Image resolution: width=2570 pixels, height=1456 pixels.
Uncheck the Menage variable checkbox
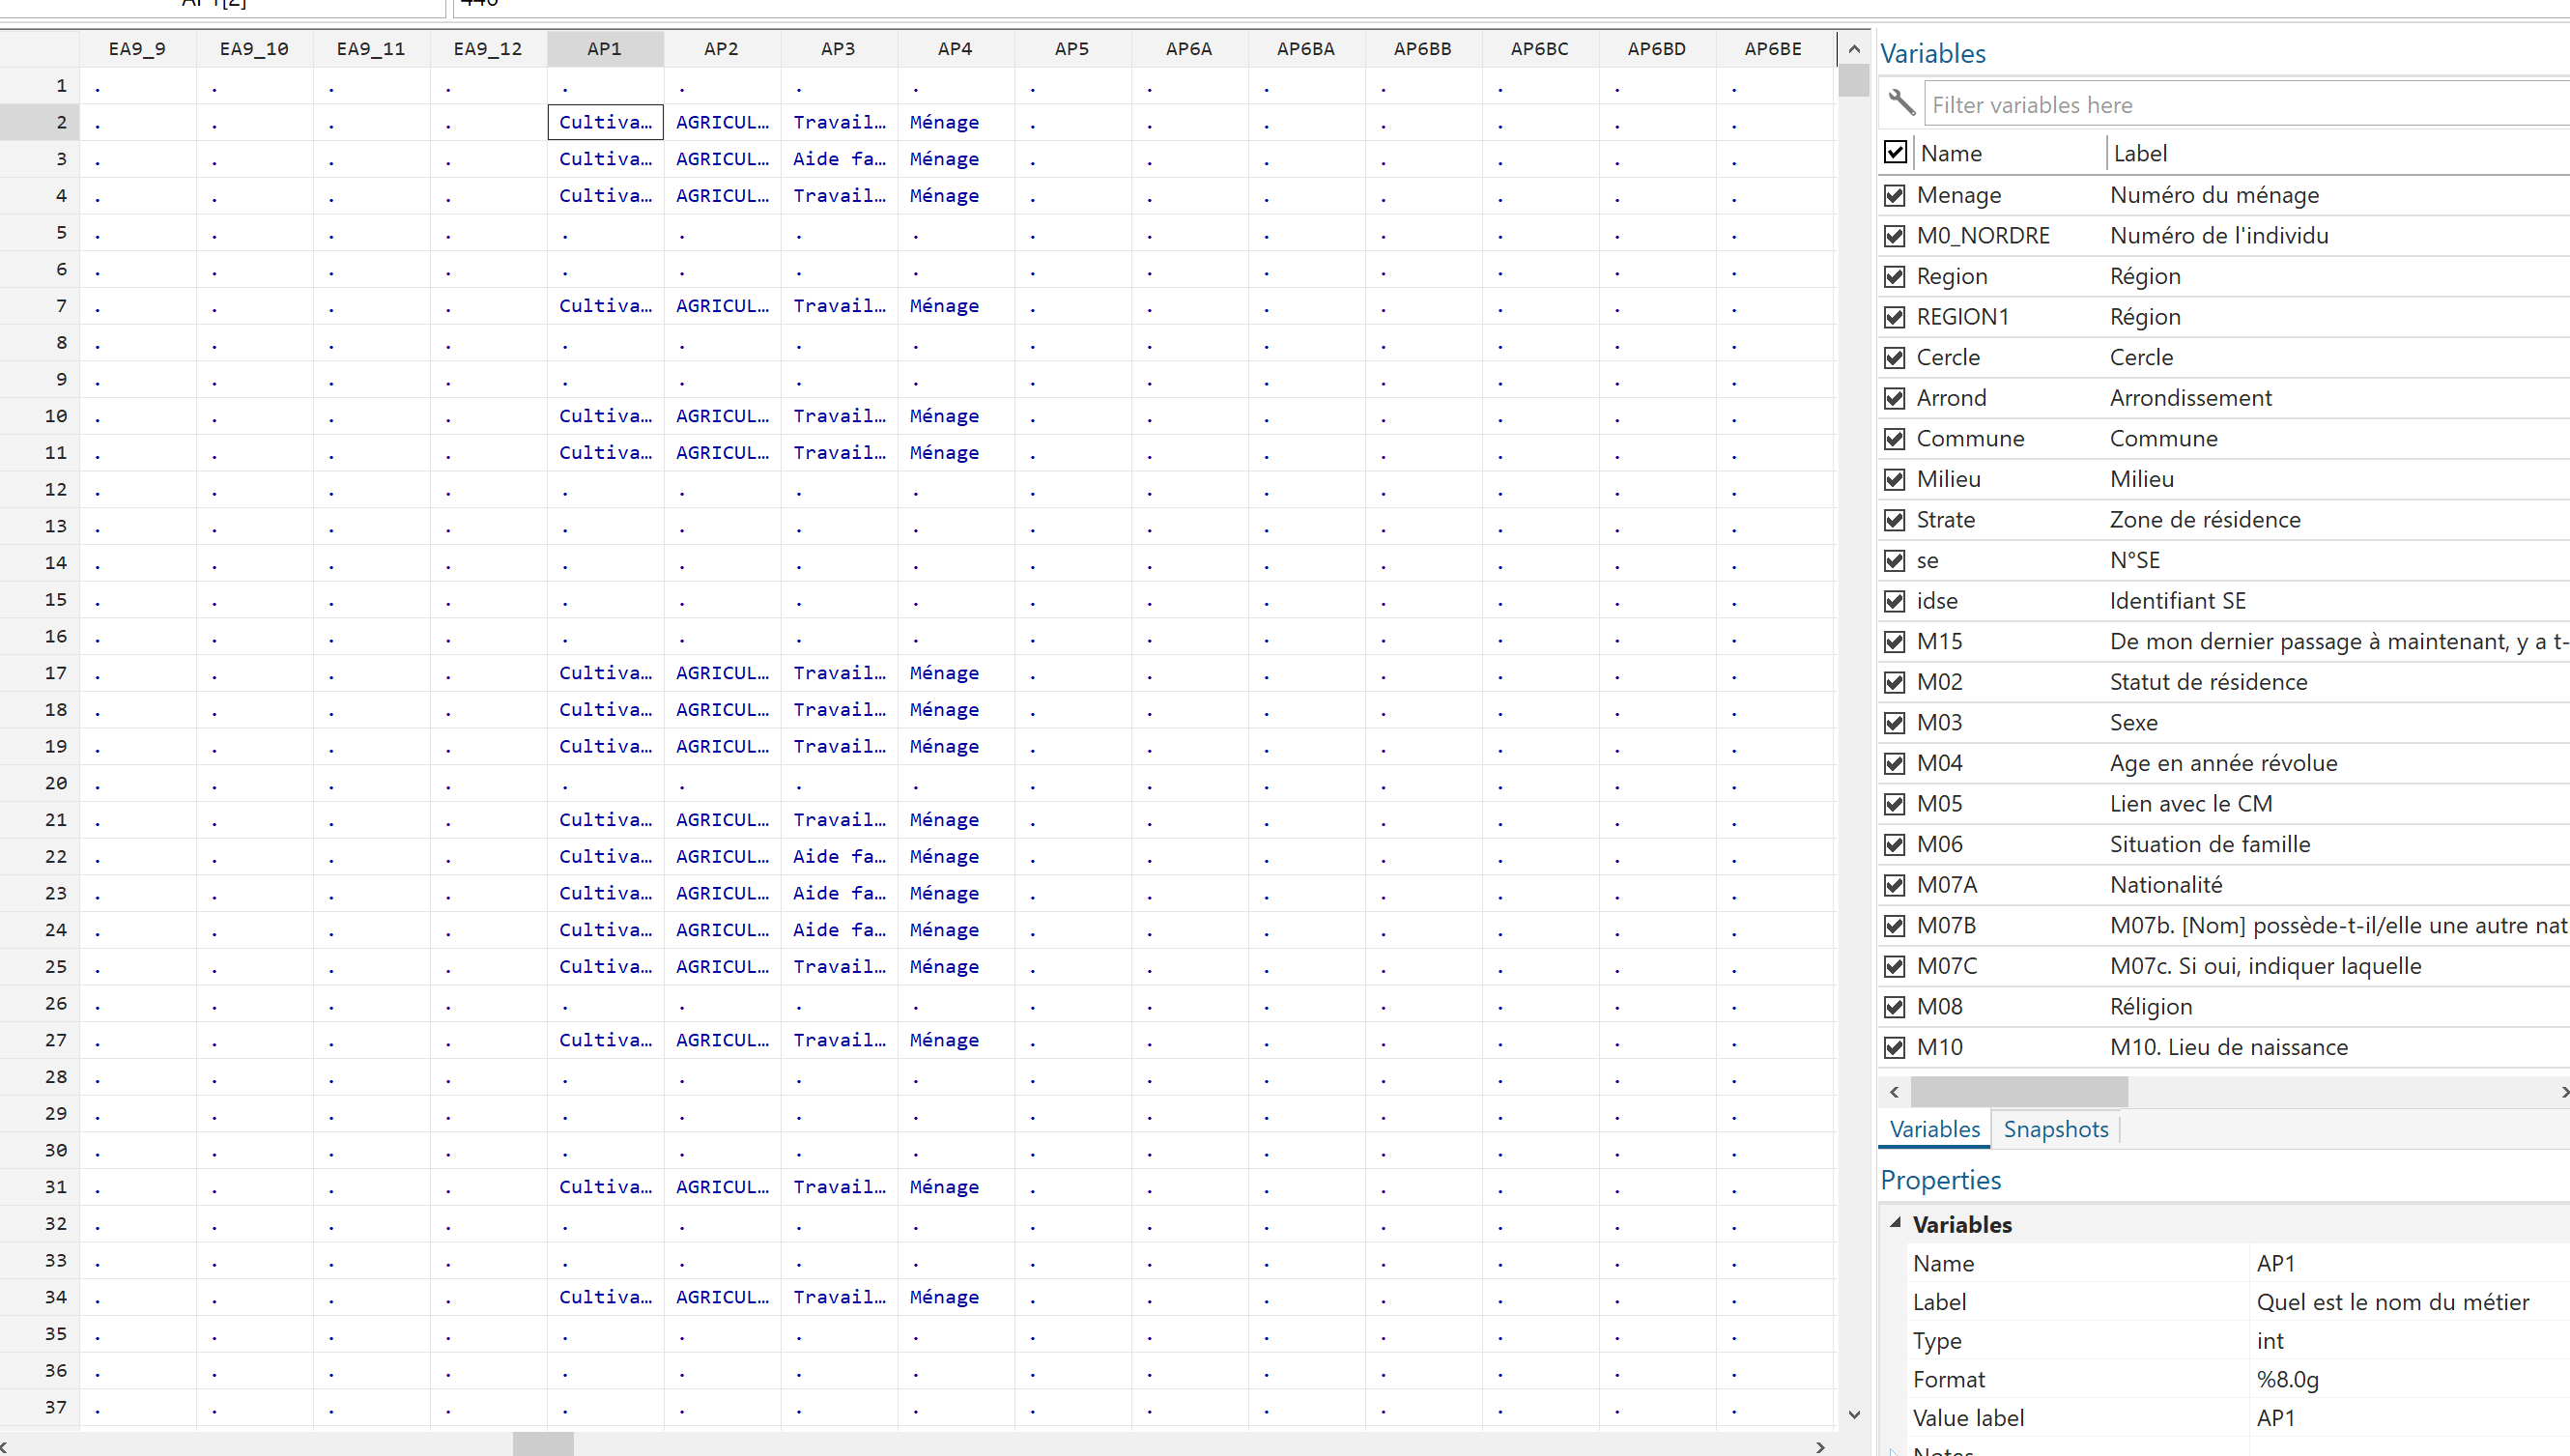click(1894, 195)
